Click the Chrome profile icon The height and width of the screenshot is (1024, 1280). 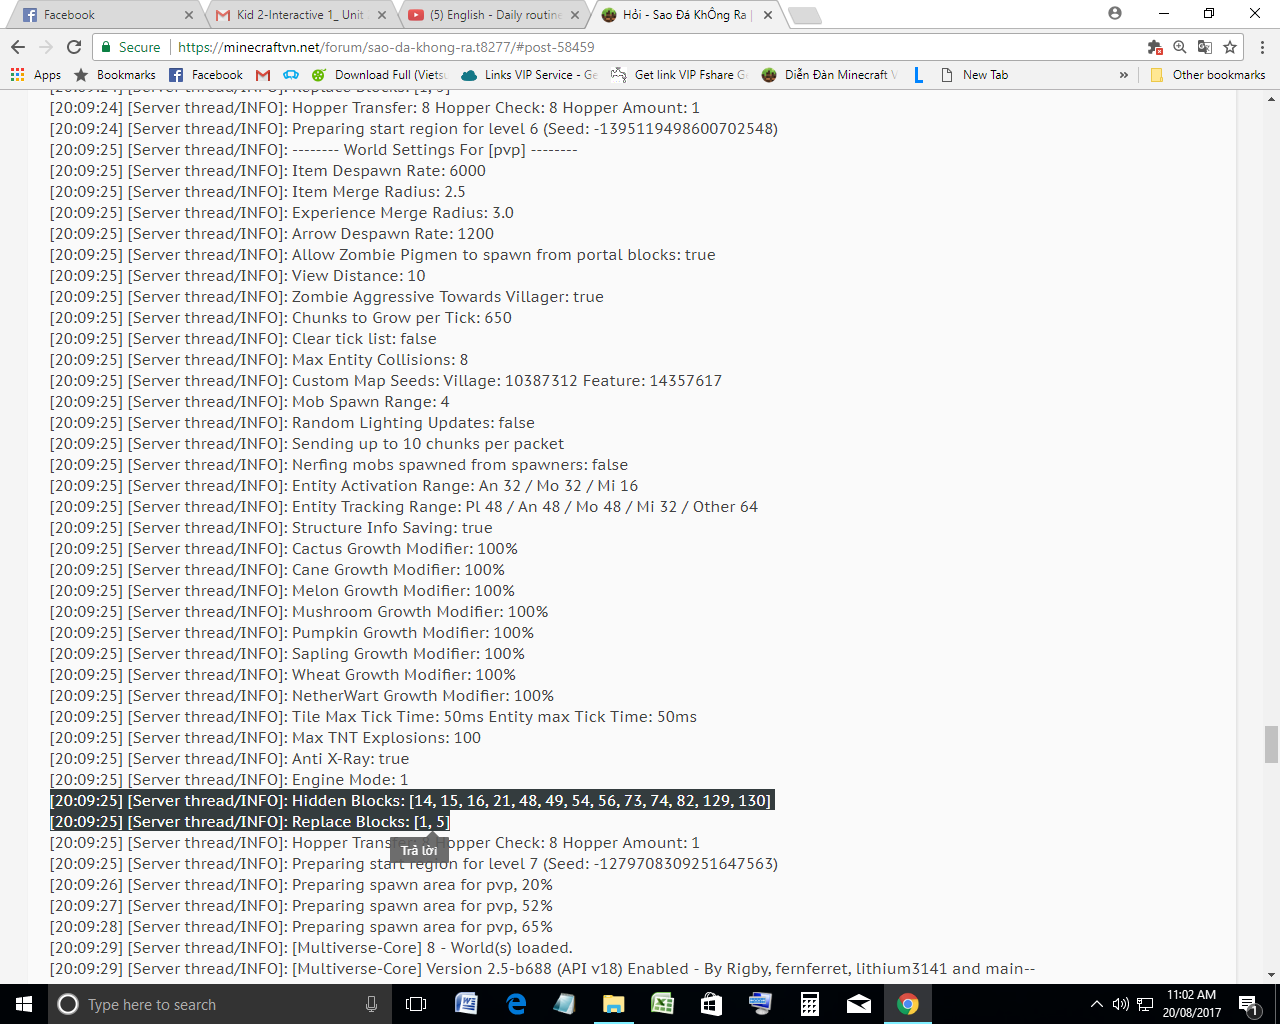(1115, 14)
